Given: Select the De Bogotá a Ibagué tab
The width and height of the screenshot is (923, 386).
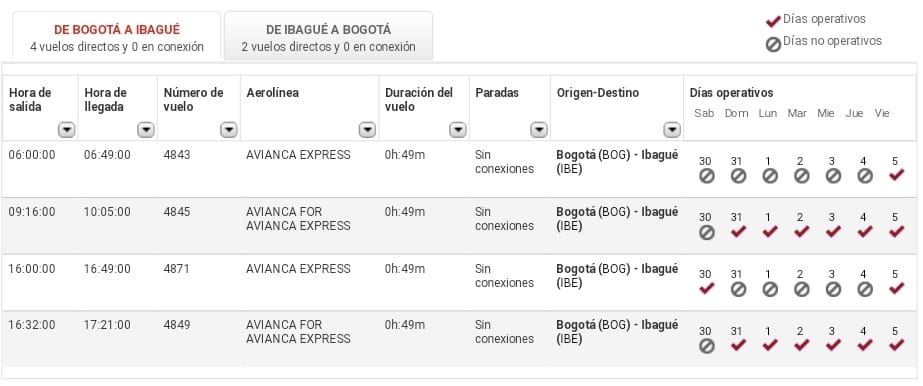Looking at the screenshot, I should click(117, 36).
